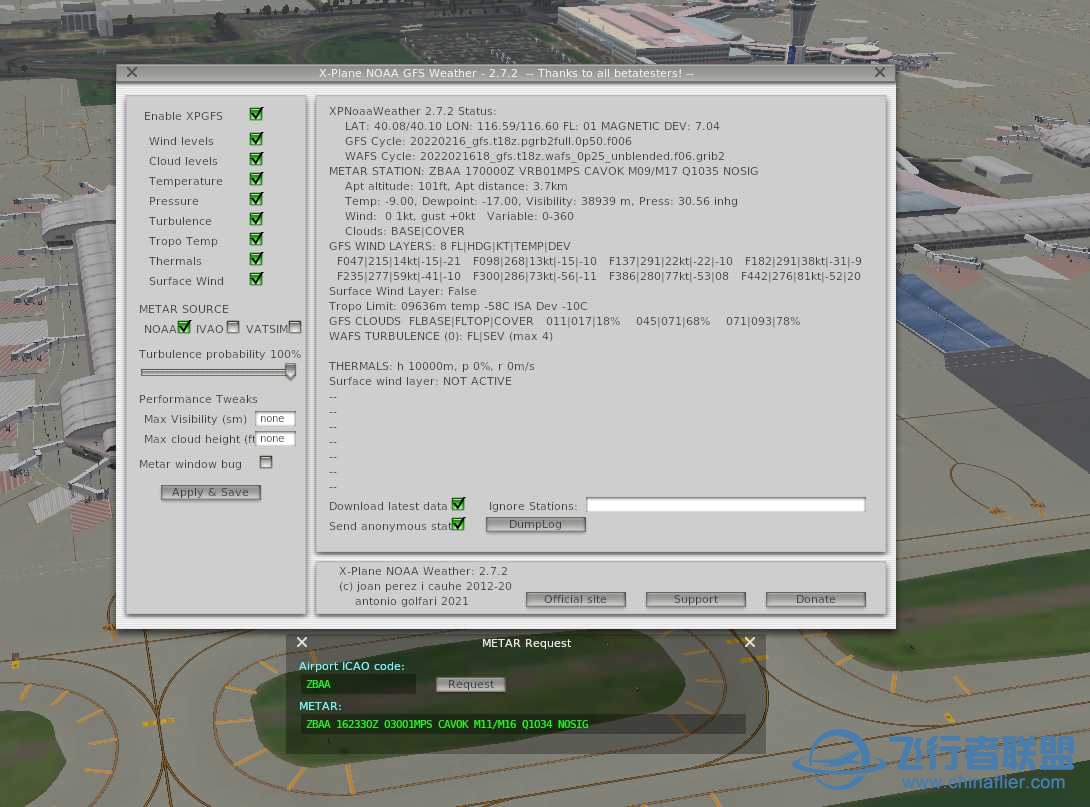Click the THERMALS status line

[x=432, y=366]
